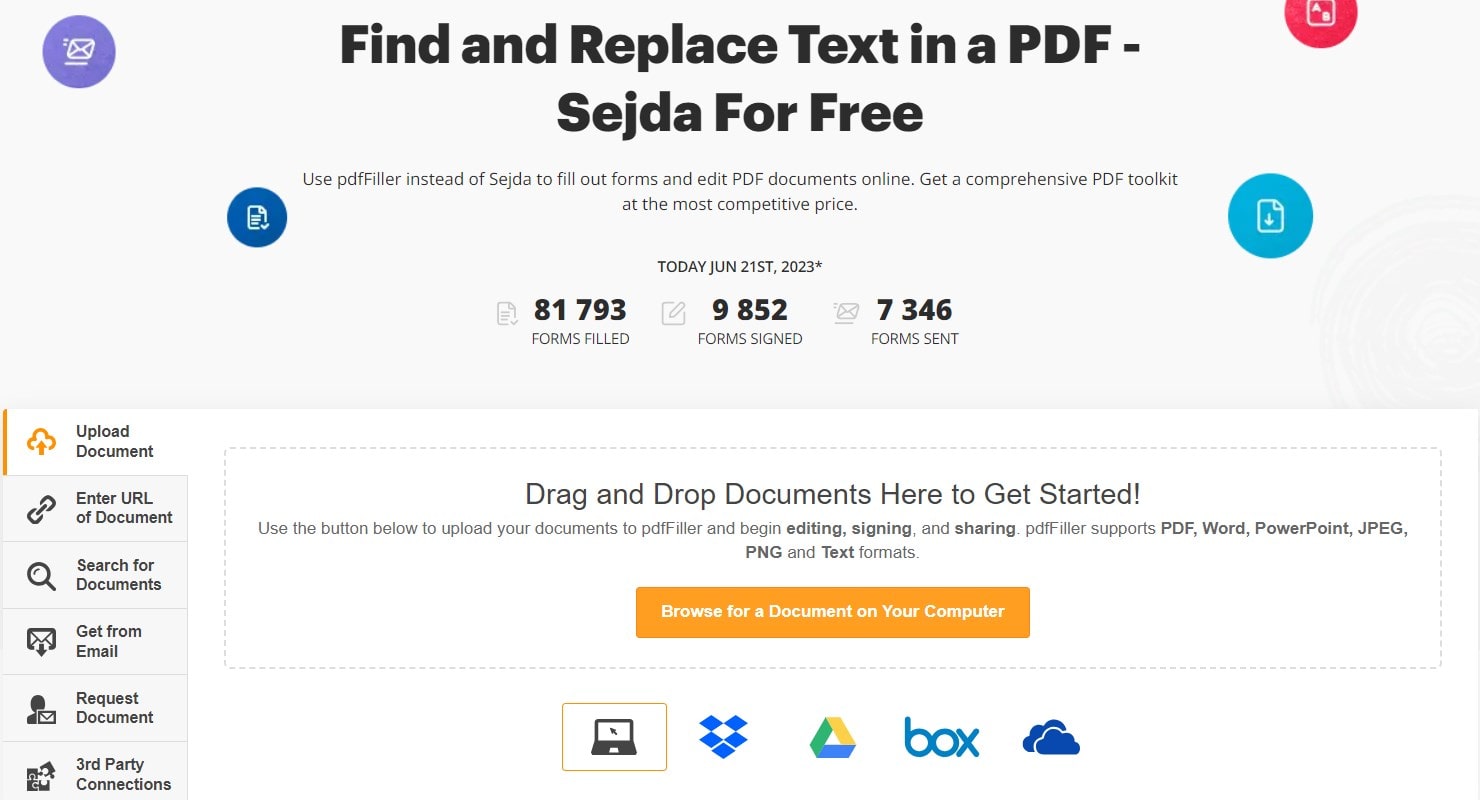This screenshot has height=800, width=1480.
Task: Click the Forms Signed pencil icon
Action: click(x=673, y=315)
